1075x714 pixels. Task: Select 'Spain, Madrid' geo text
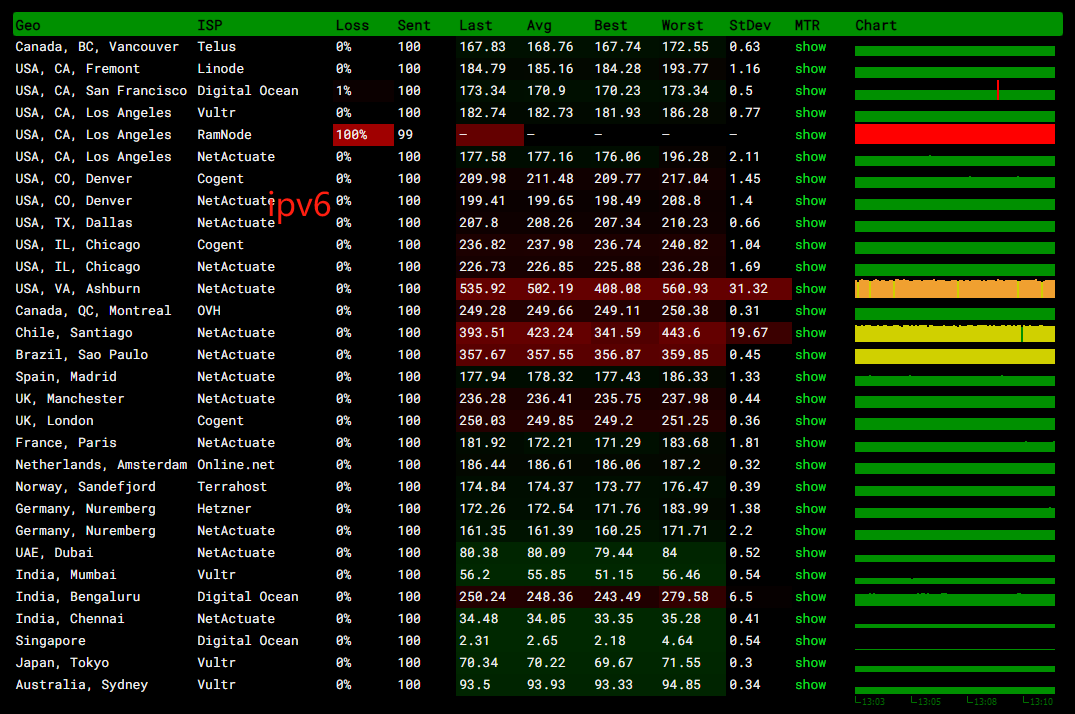pyautogui.click(x=66, y=377)
